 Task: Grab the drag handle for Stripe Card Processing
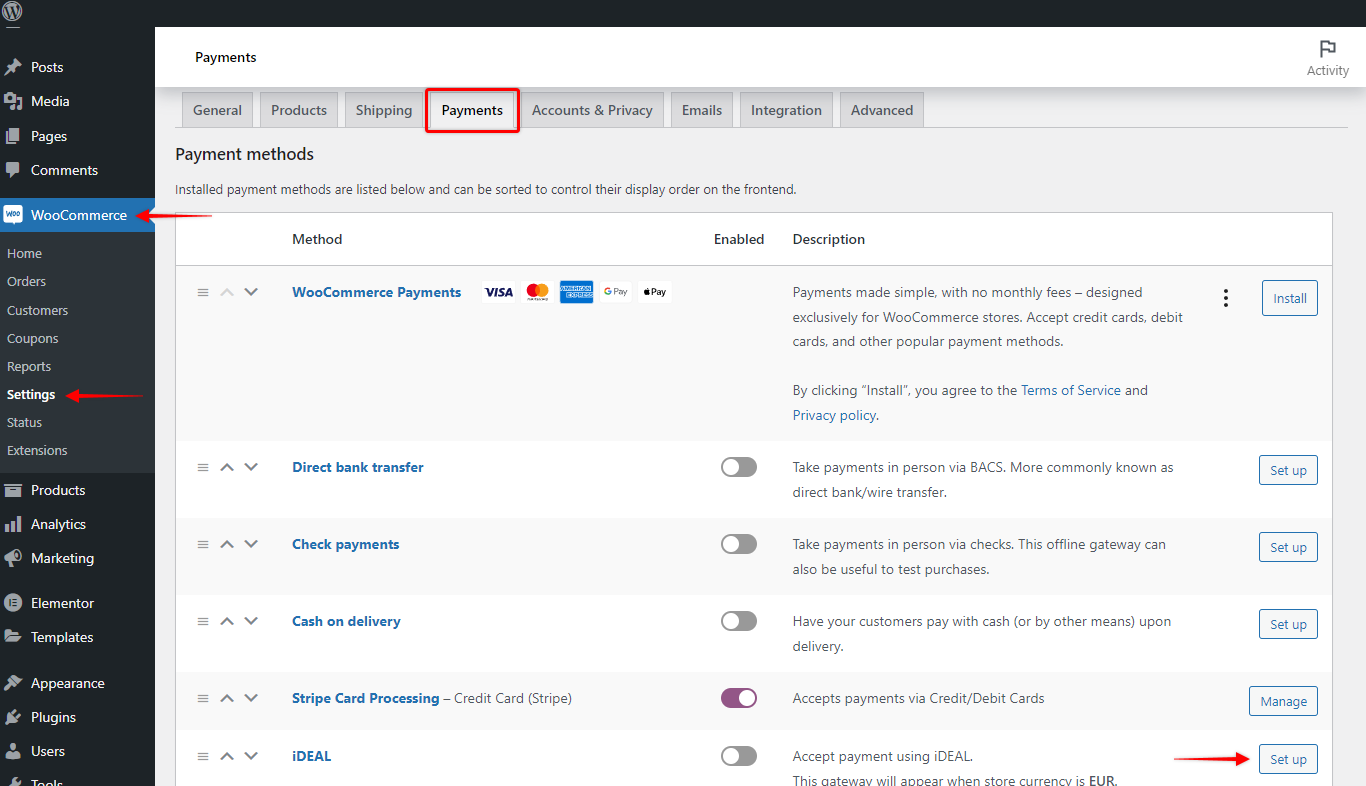203,698
